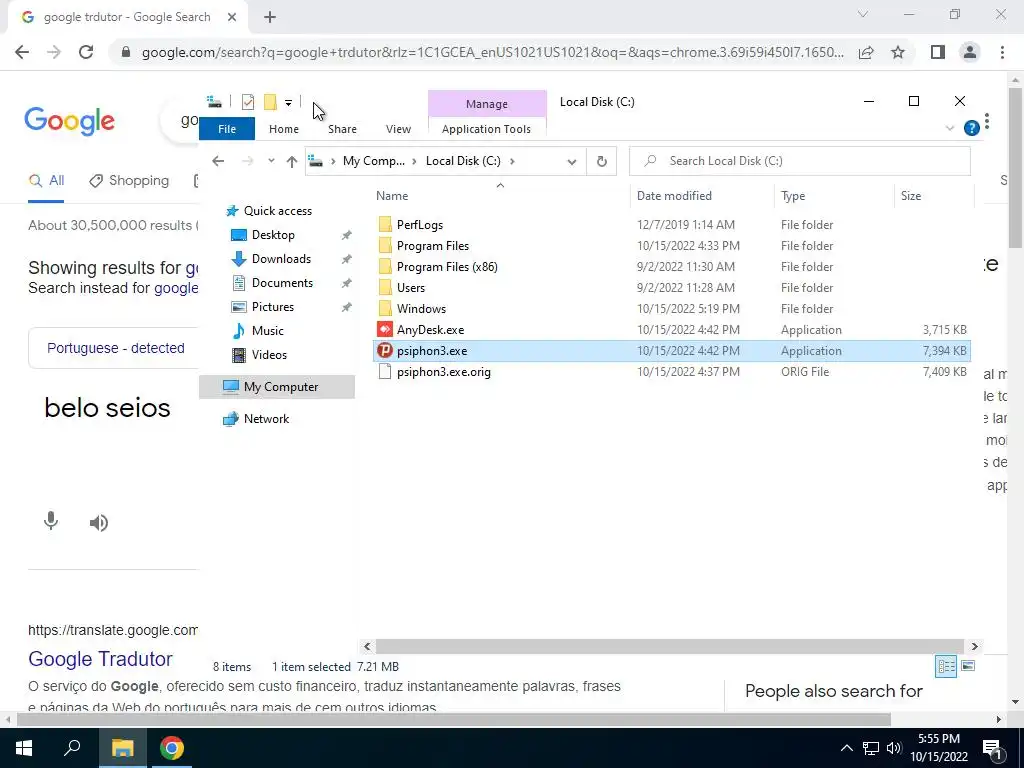Select the Program Files (x86) folder
The height and width of the screenshot is (768, 1024).
(x=447, y=266)
